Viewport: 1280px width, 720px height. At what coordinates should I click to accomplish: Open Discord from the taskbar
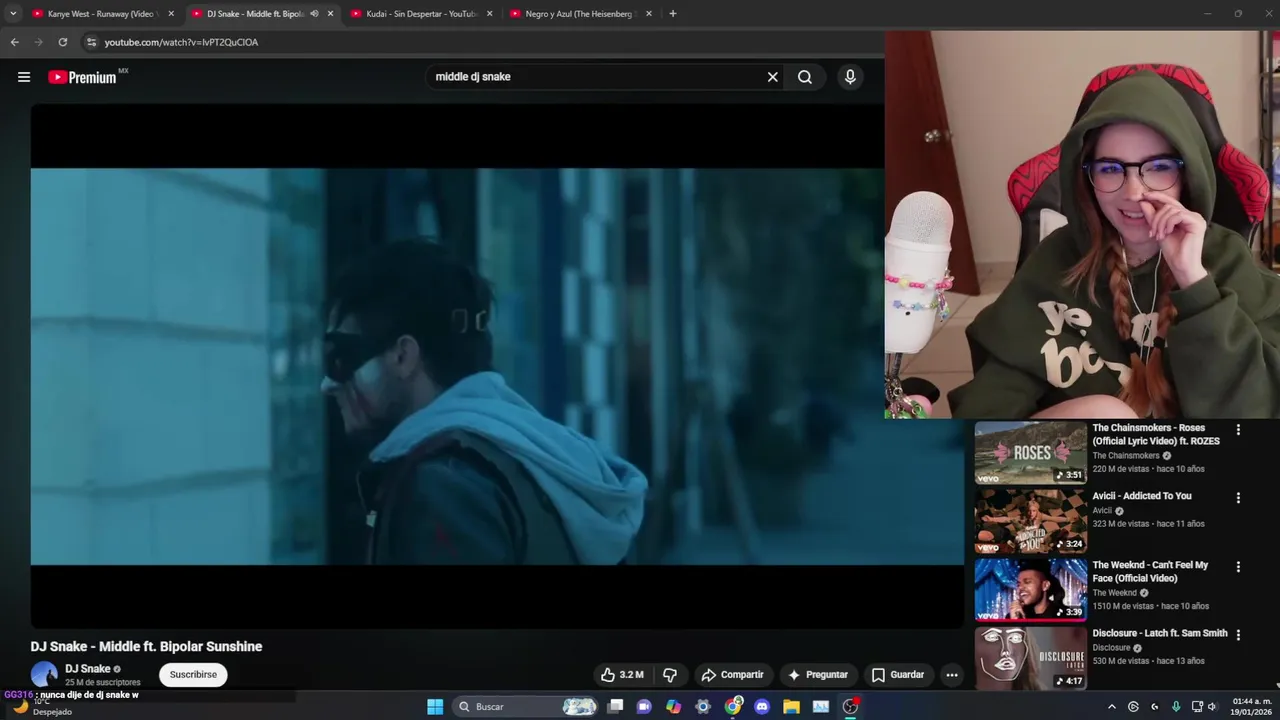pyautogui.click(x=762, y=707)
